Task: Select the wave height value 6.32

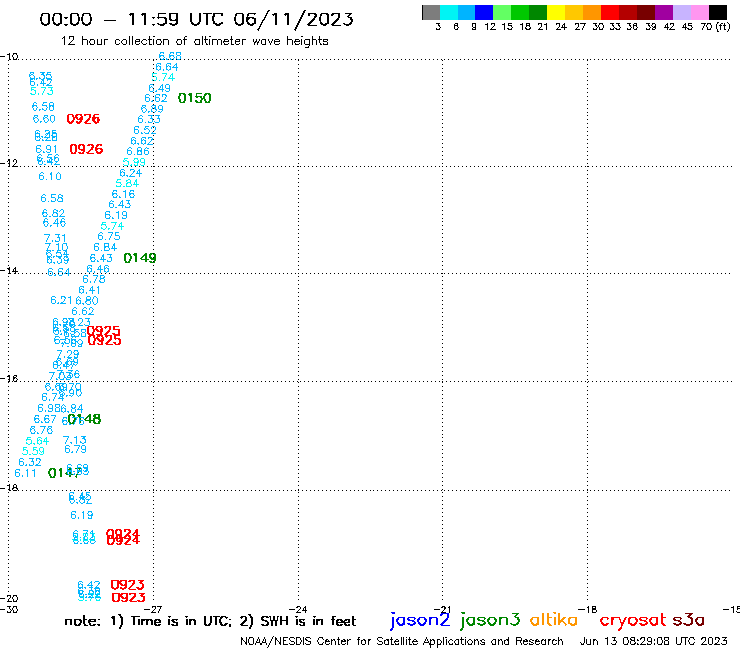Action: 30,462
